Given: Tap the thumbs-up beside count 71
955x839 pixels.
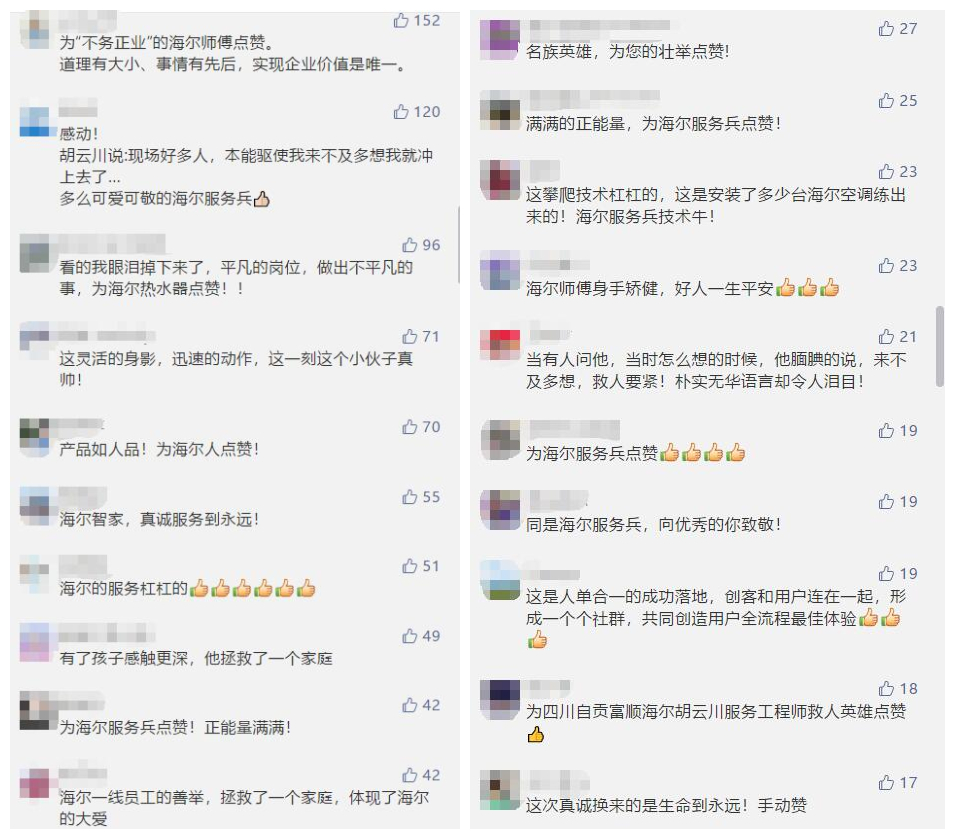Looking at the screenshot, I should [409, 336].
